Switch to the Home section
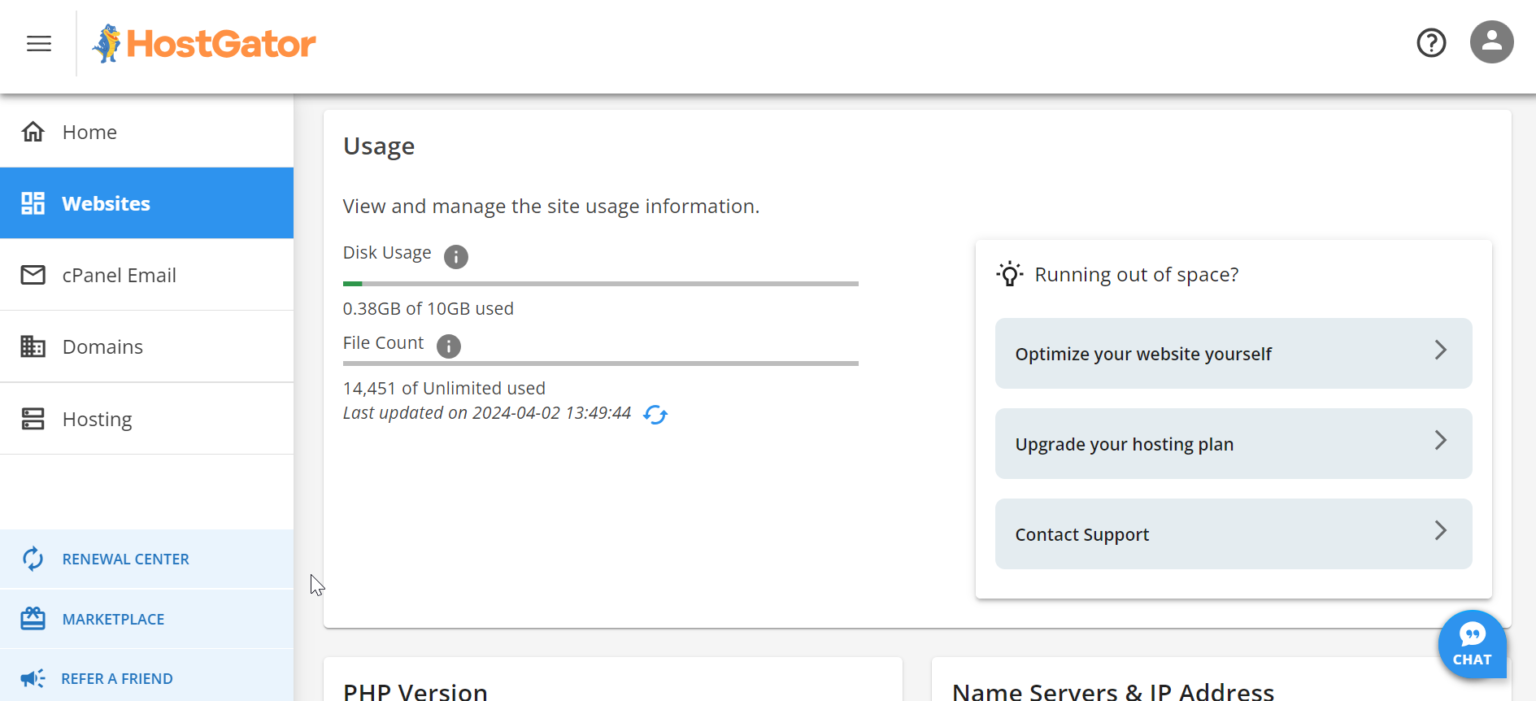This screenshot has height=701, width=1536. [x=89, y=131]
